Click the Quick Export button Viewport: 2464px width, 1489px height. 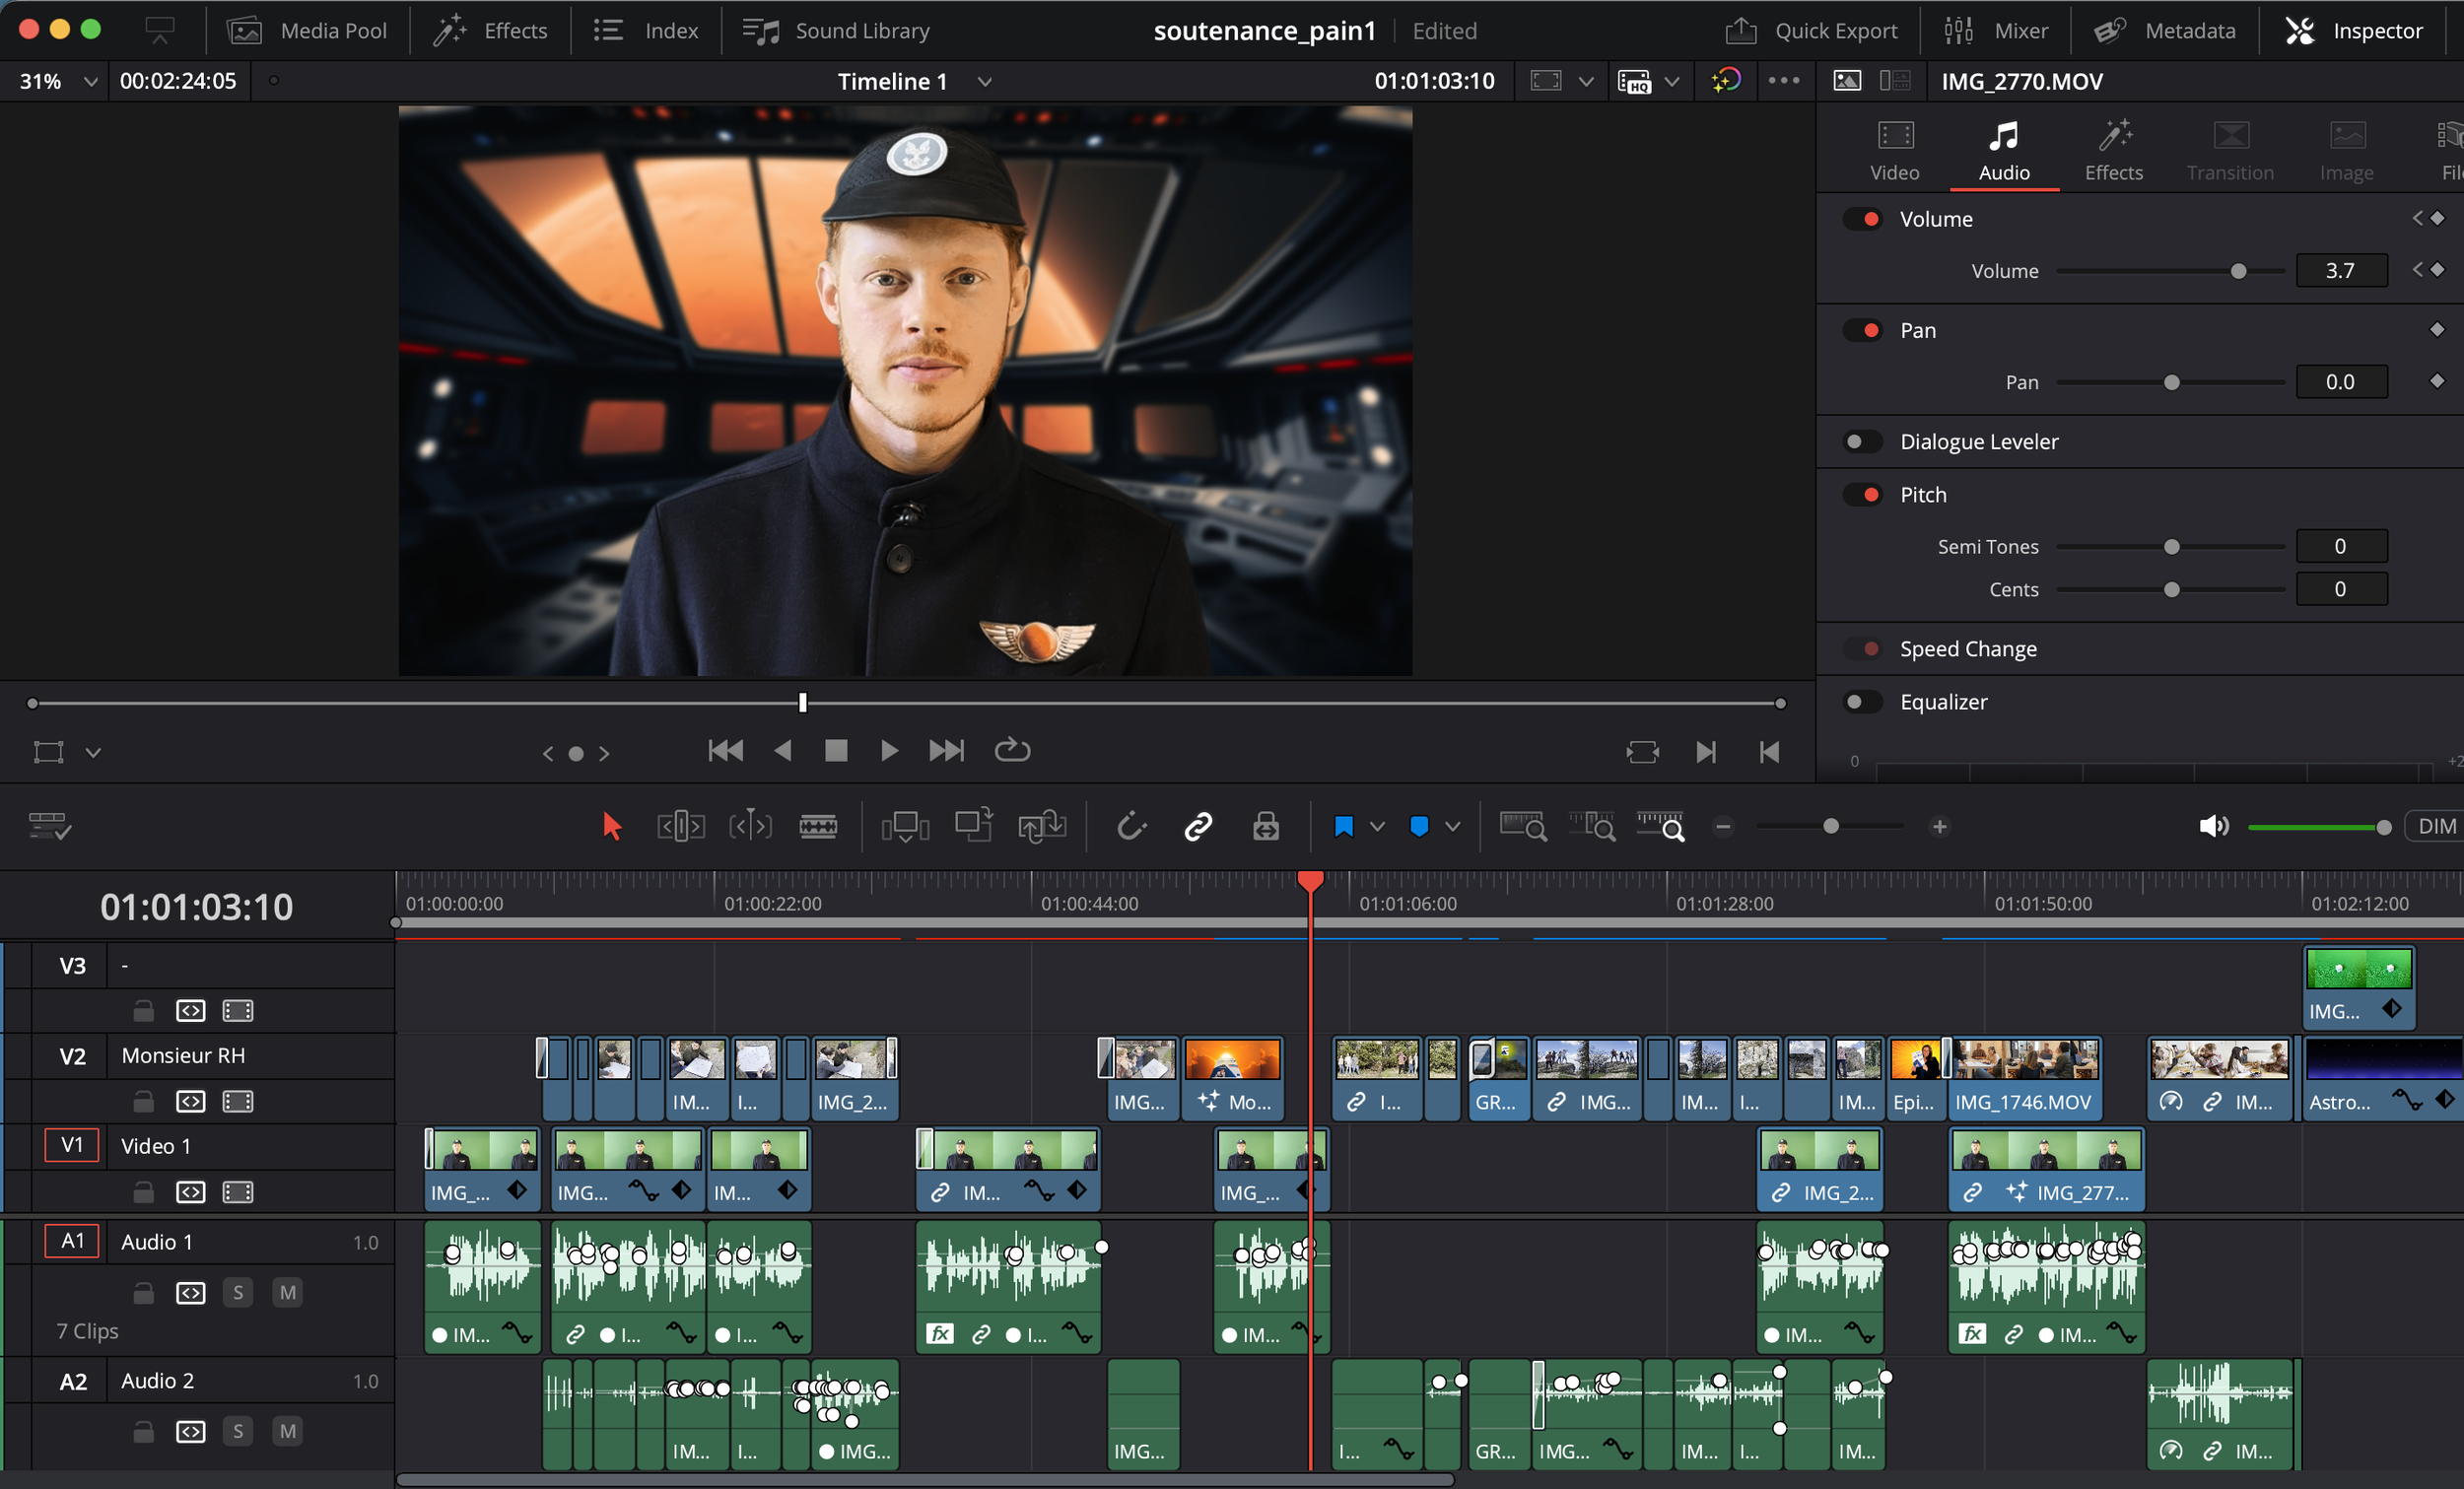(1811, 31)
